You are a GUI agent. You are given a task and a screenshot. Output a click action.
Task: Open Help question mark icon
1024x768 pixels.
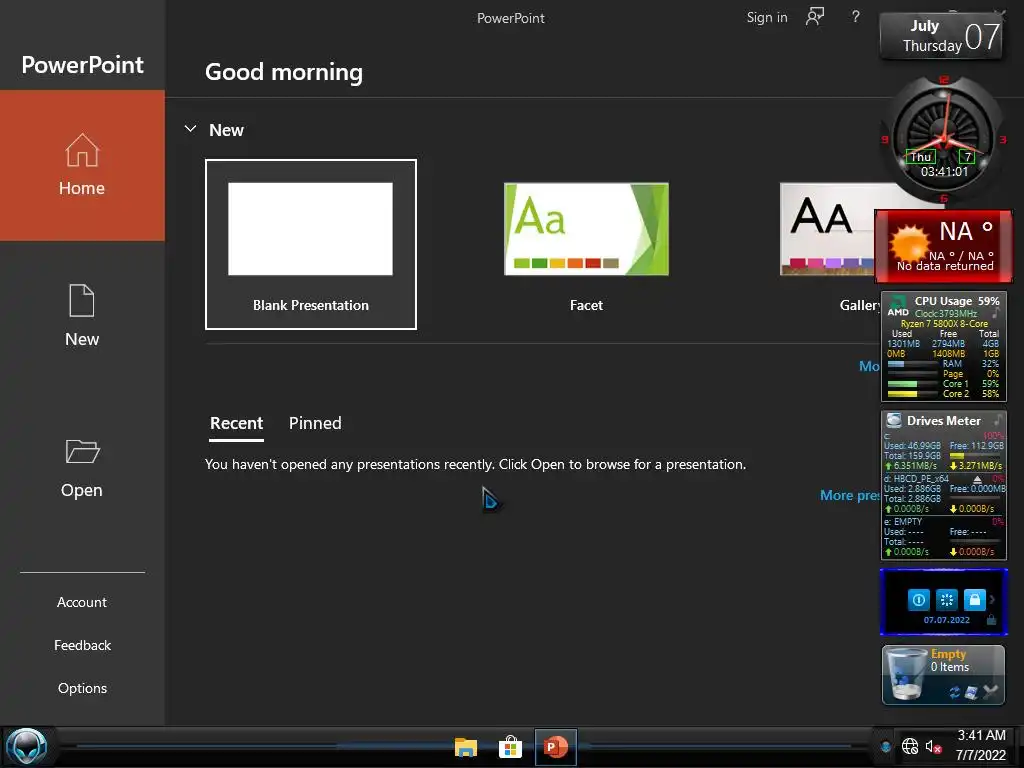click(x=856, y=17)
